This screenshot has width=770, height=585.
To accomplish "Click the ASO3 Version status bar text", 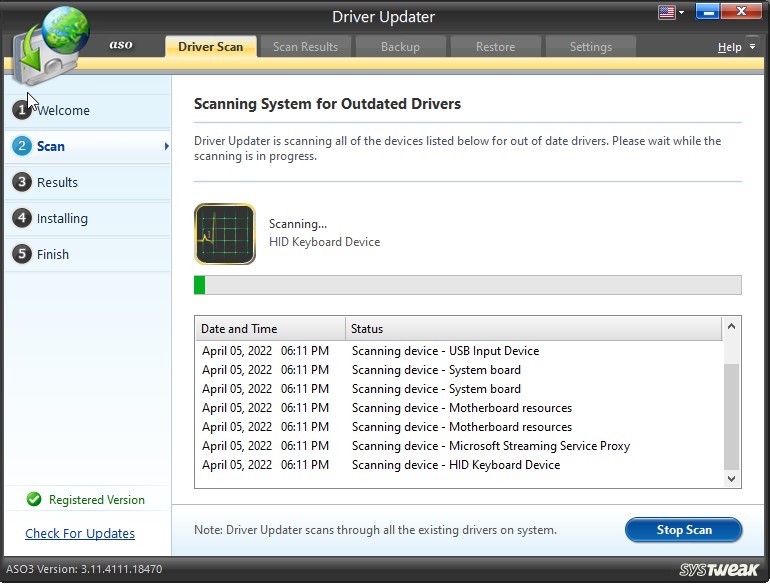I will pyautogui.click(x=84, y=569).
